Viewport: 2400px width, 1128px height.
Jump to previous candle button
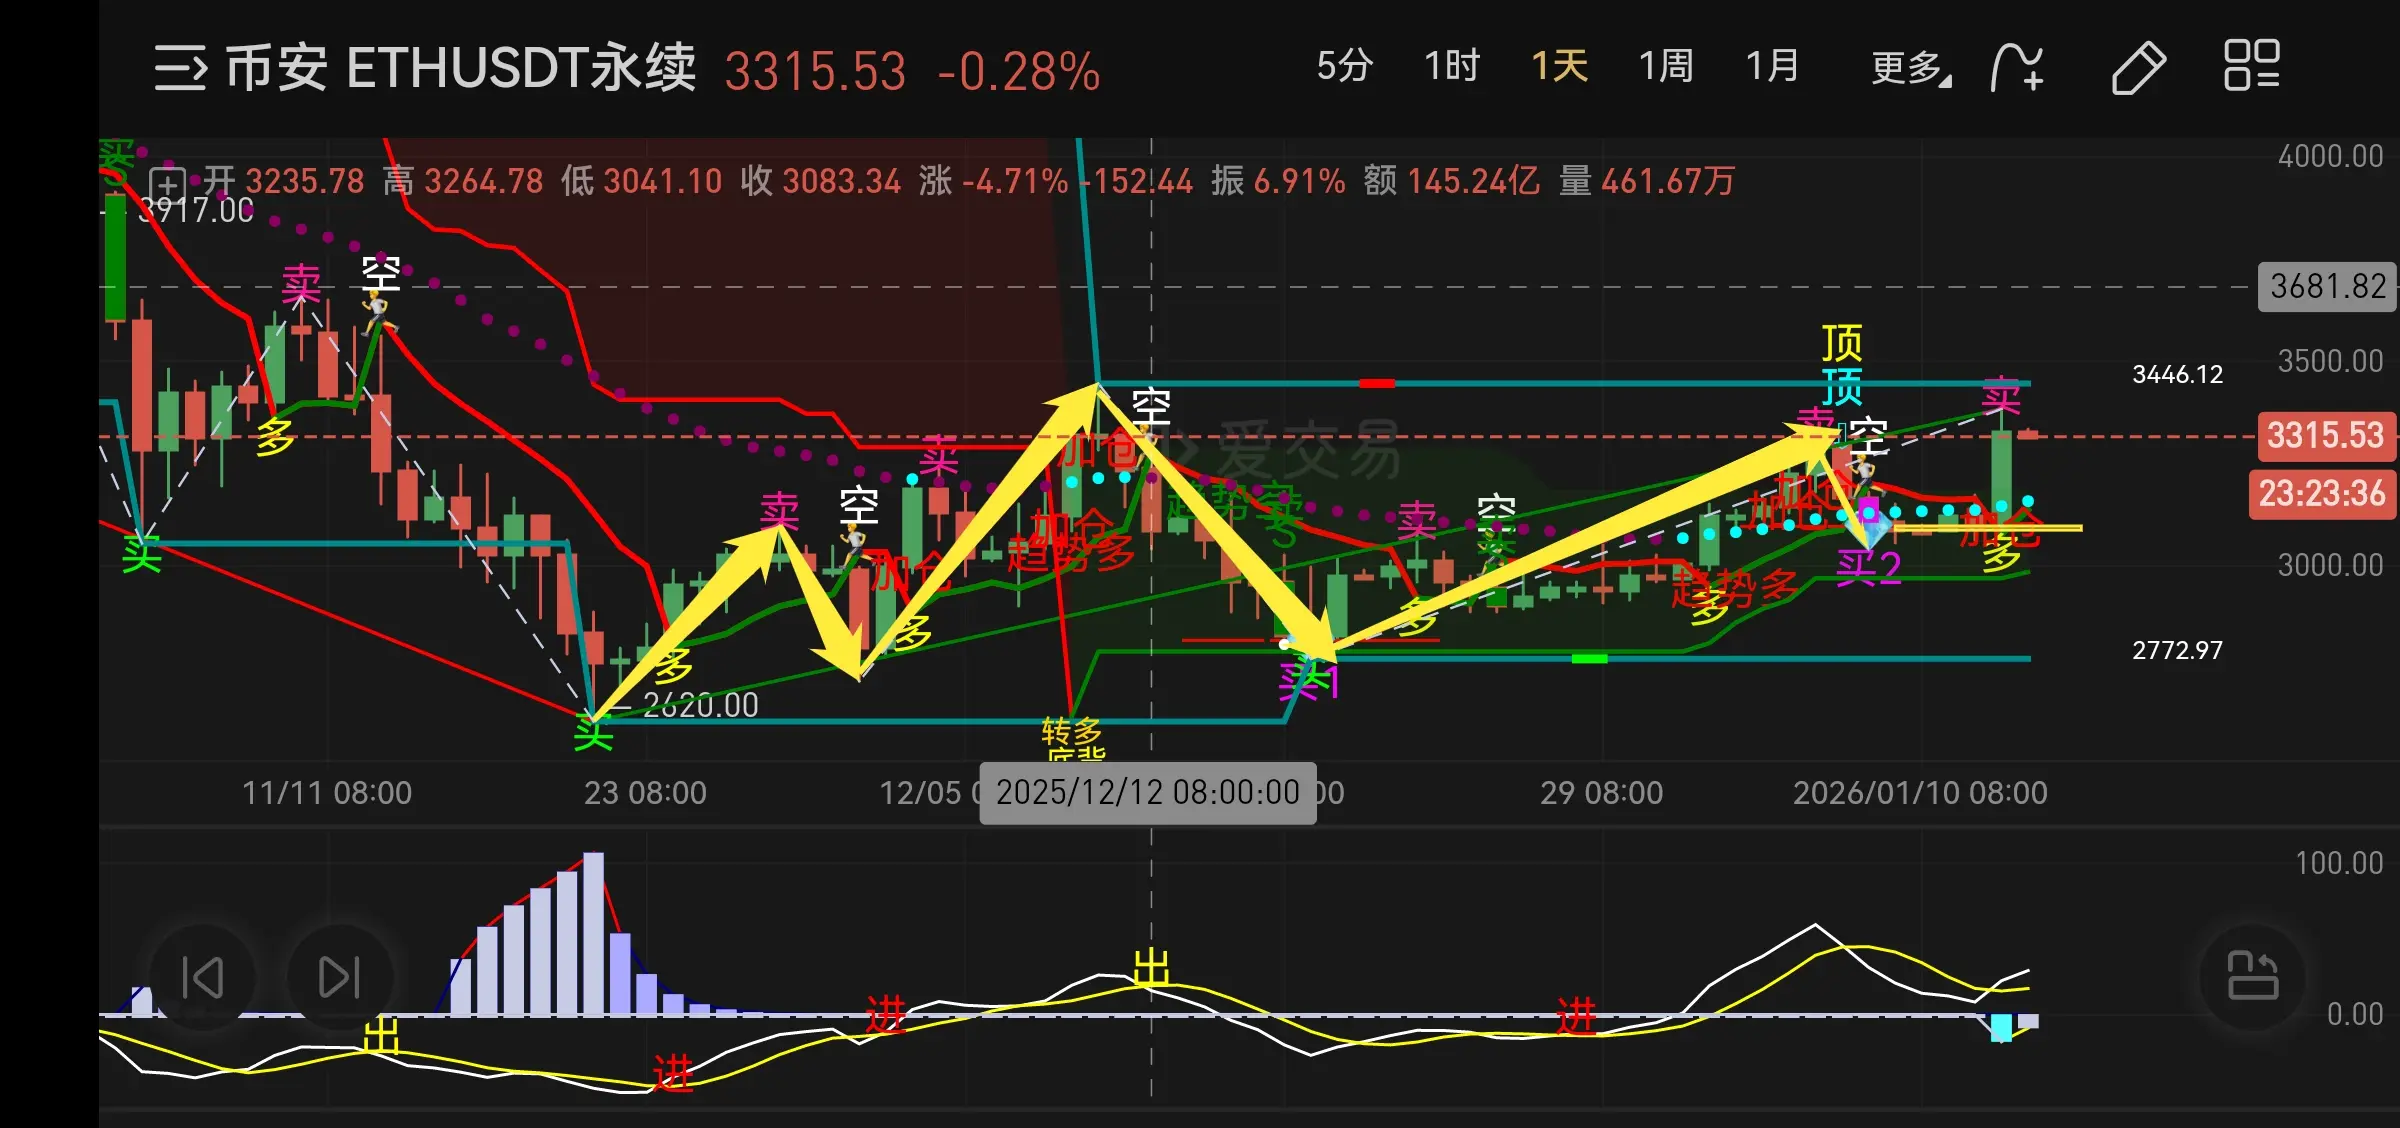[x=202, y=977]
